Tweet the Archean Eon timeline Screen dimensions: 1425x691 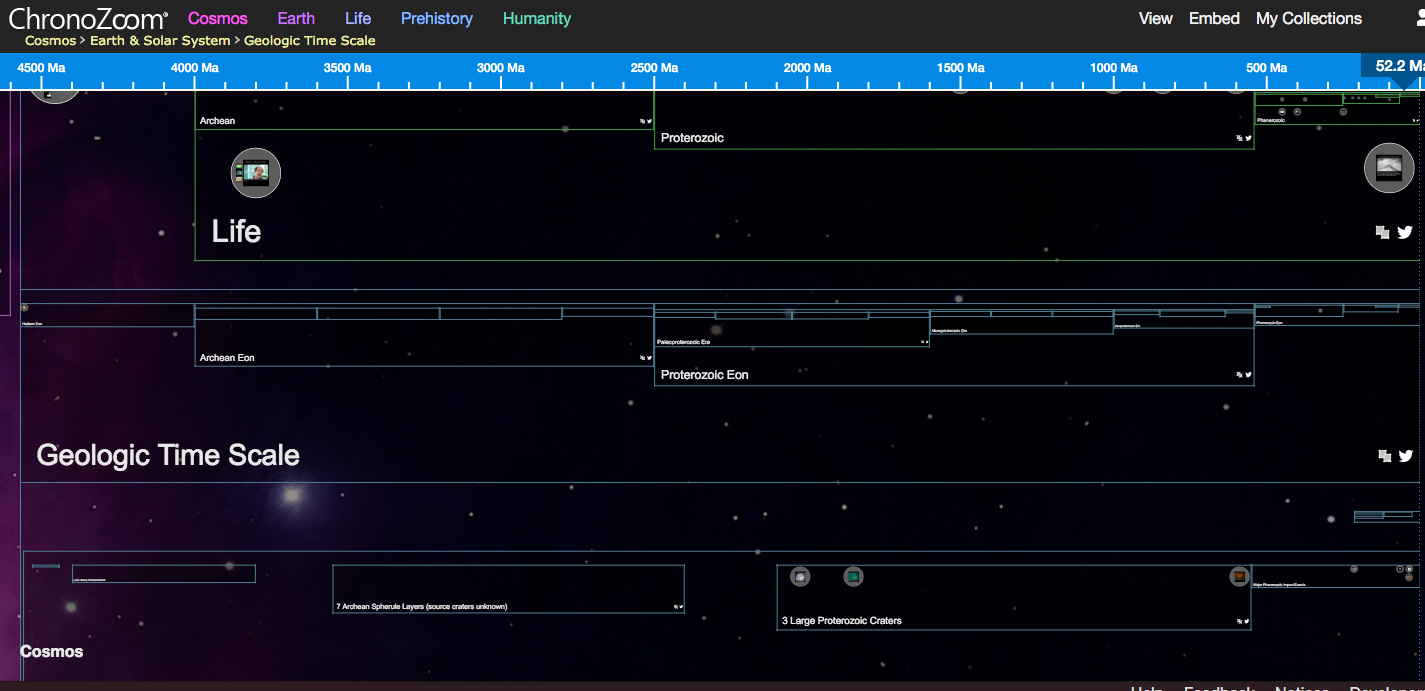coord(649,357)
